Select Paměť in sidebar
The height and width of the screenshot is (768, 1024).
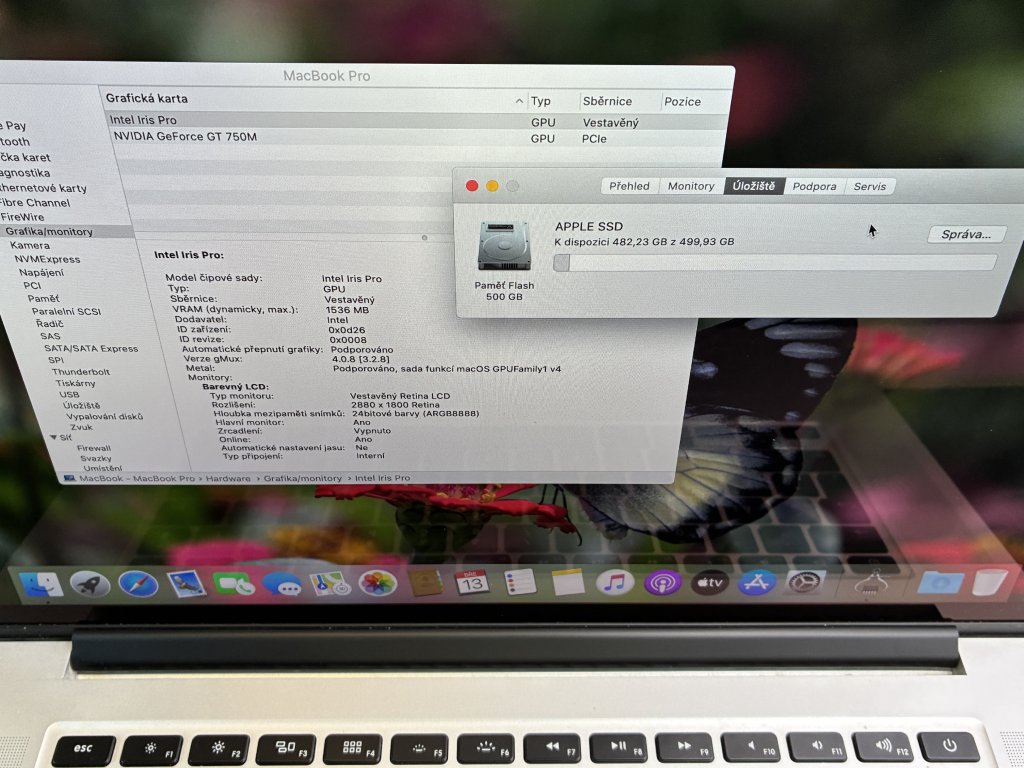[x=43, y=298]
